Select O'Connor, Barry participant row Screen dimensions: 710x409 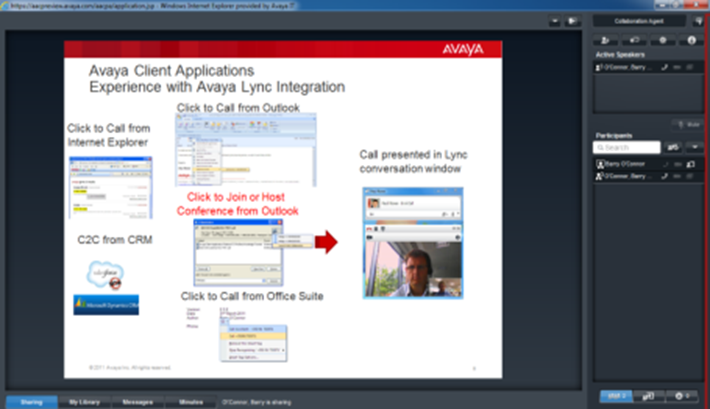(648, 176)
